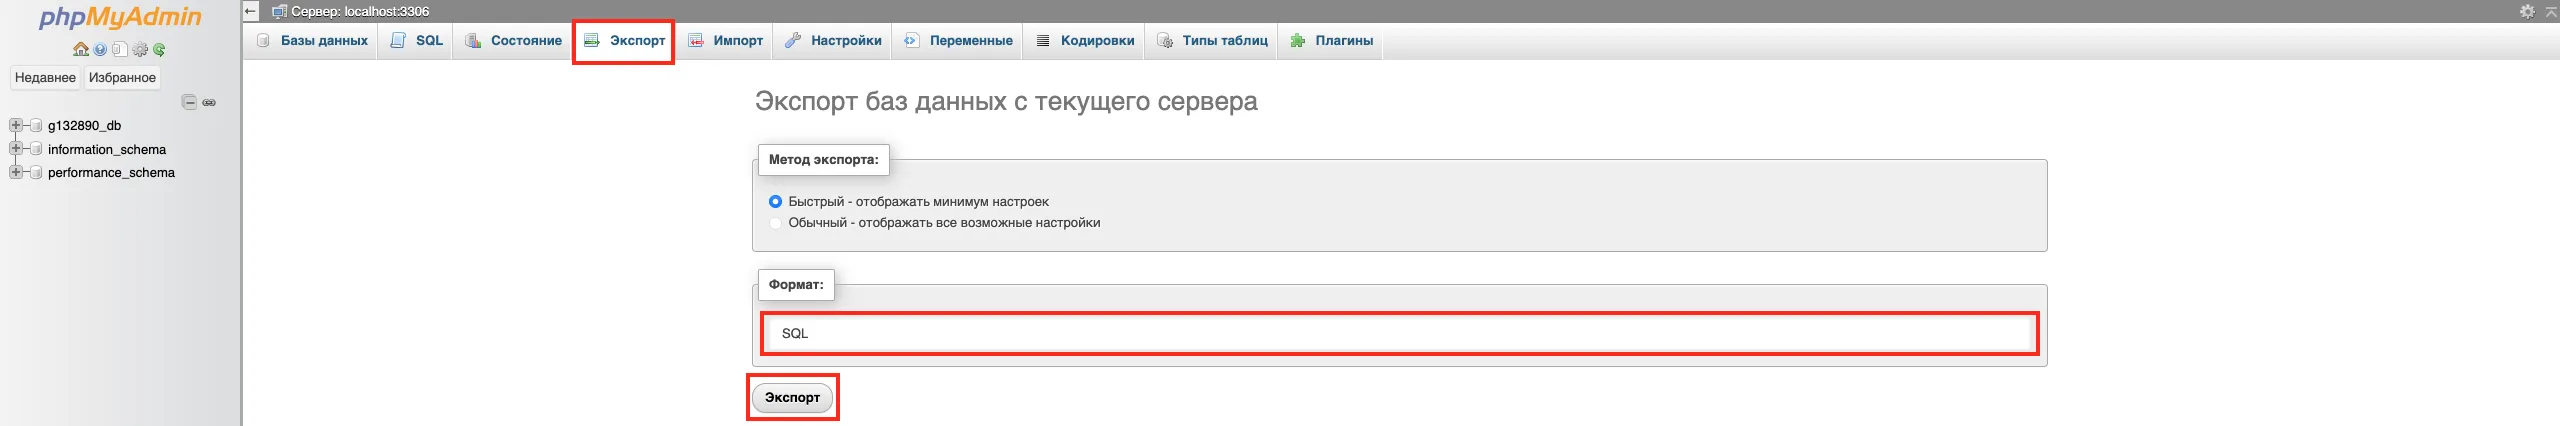2560x426 pixels.
Task: Open navigation panel settings gear icon
Action: coord(140,49)
